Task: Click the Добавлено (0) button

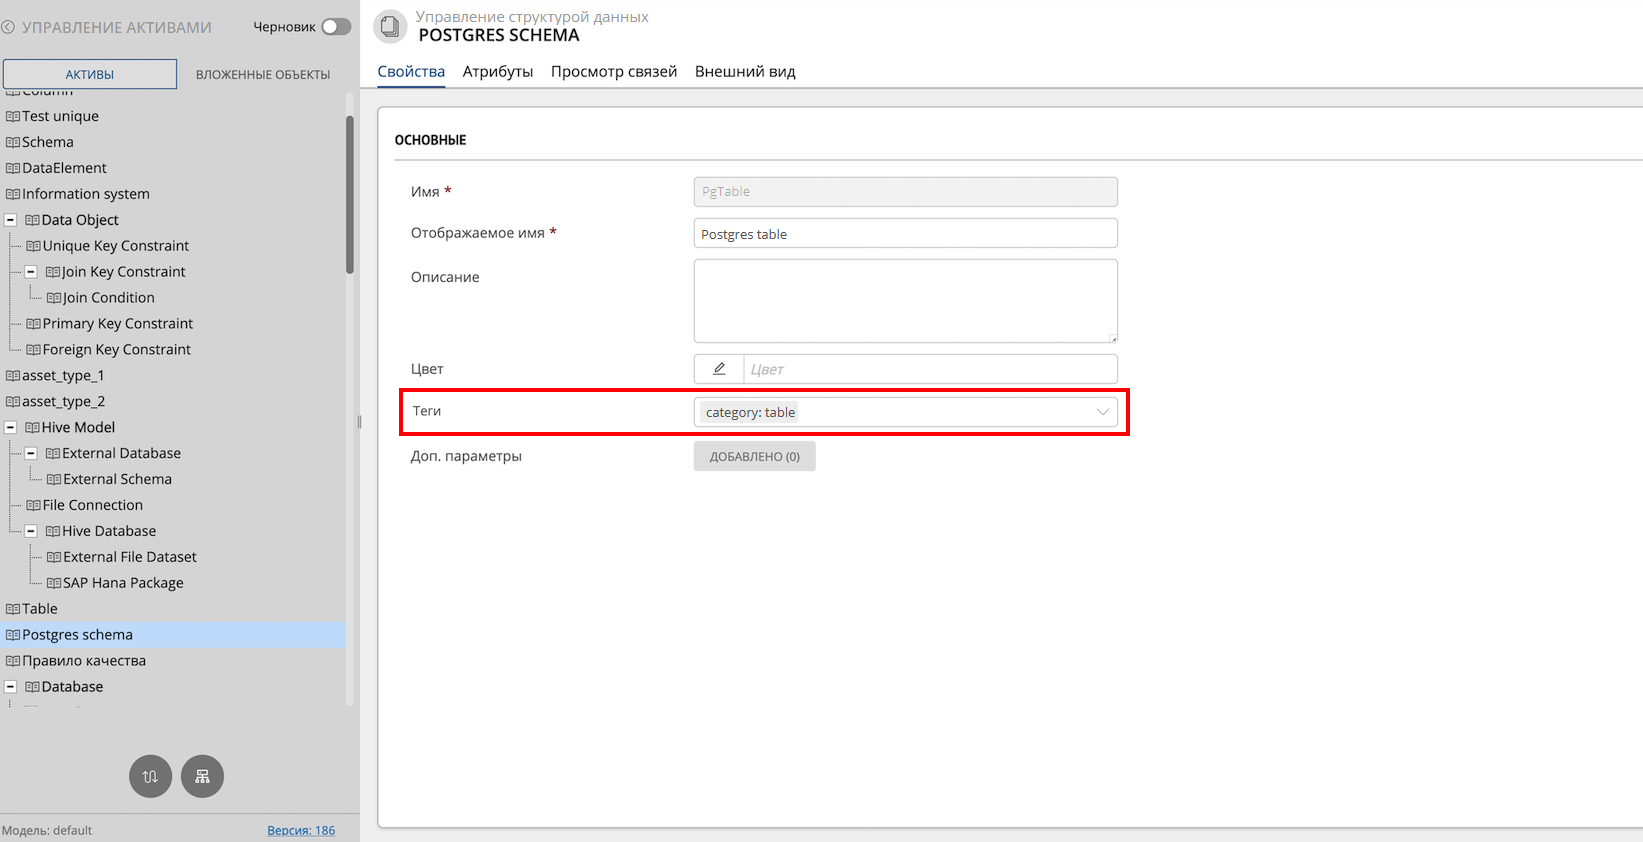Action: 754,456
